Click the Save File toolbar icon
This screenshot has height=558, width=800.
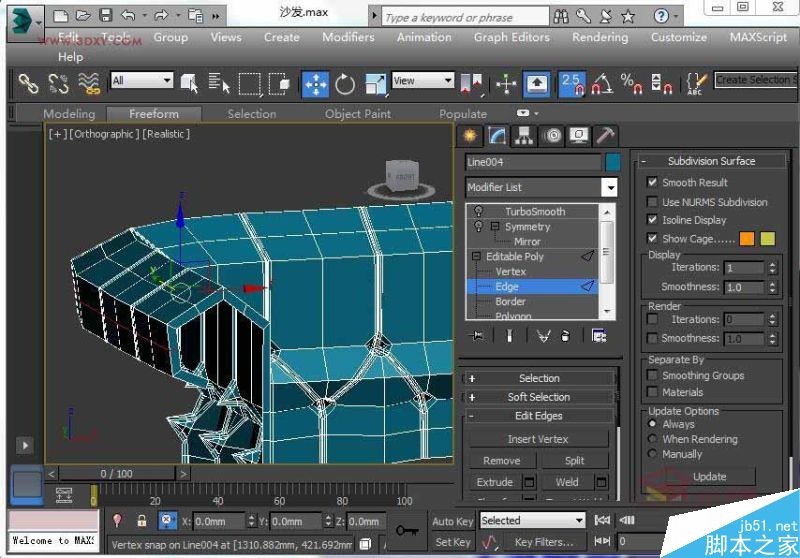[106, 15]
